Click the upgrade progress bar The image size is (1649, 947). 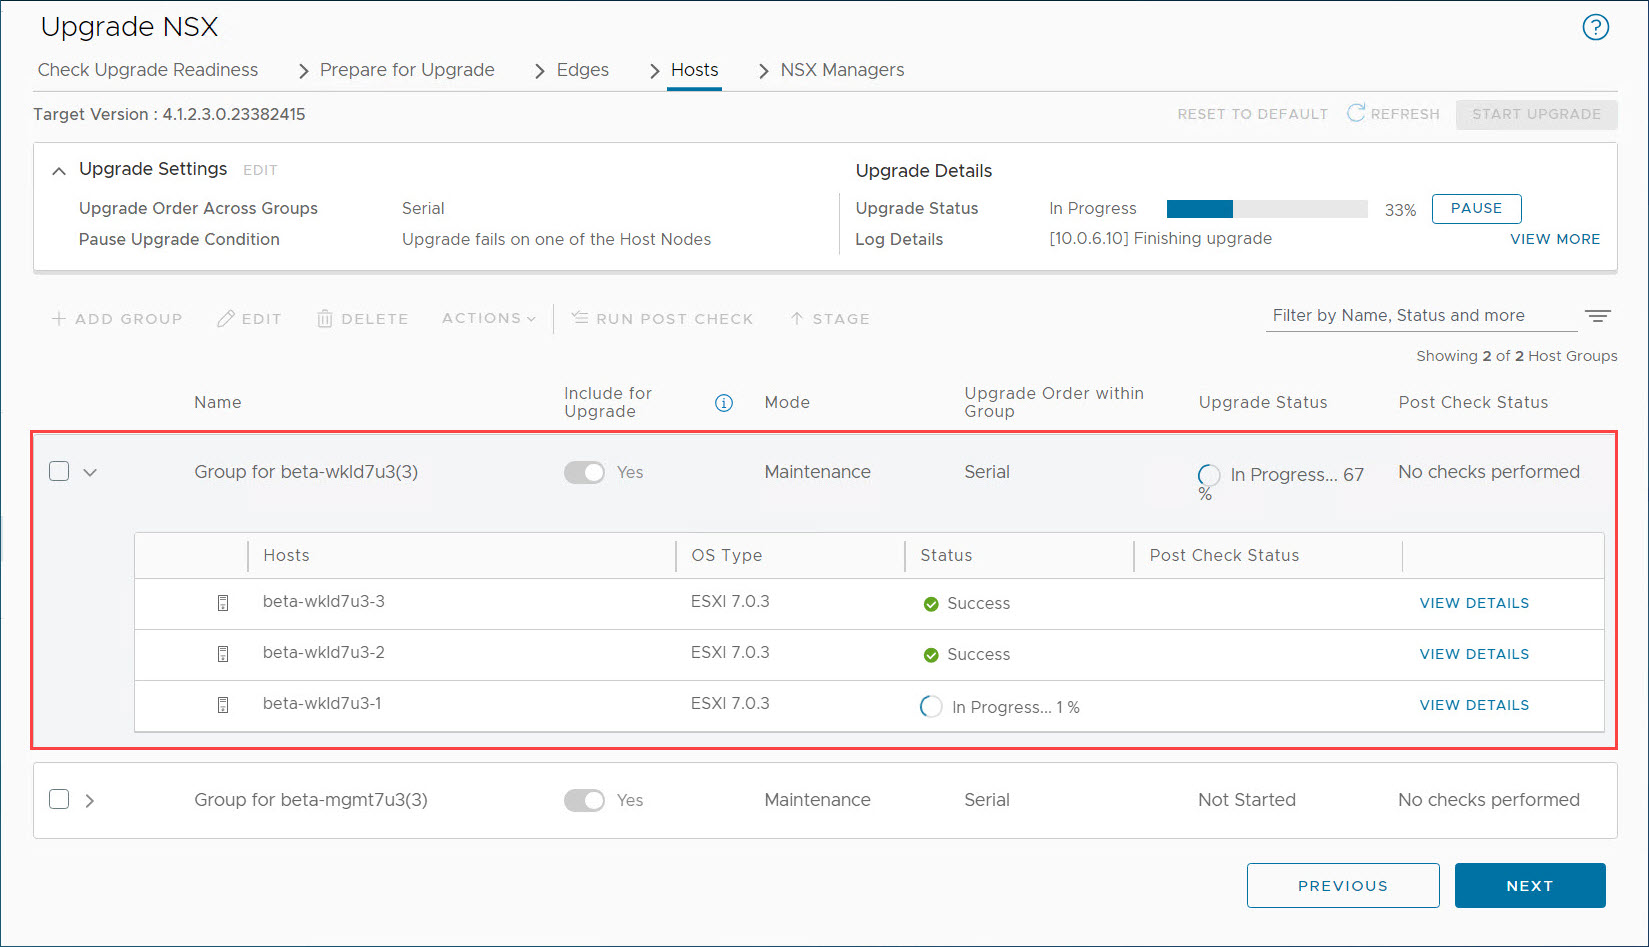pyautogui.click(x=1267, y=209)
